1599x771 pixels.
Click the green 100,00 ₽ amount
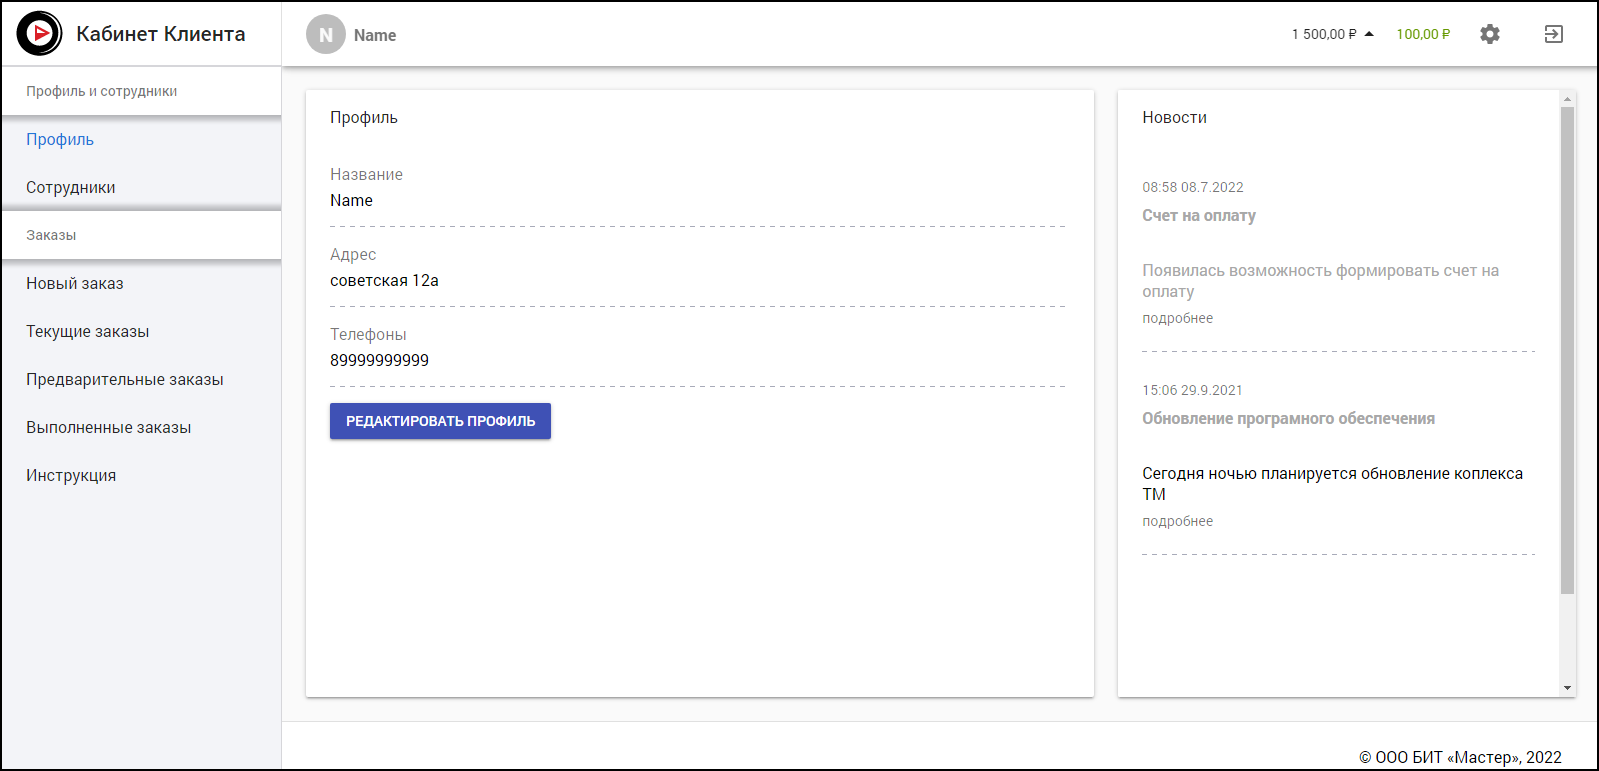pyautogui.click(x=1422, y=34)
